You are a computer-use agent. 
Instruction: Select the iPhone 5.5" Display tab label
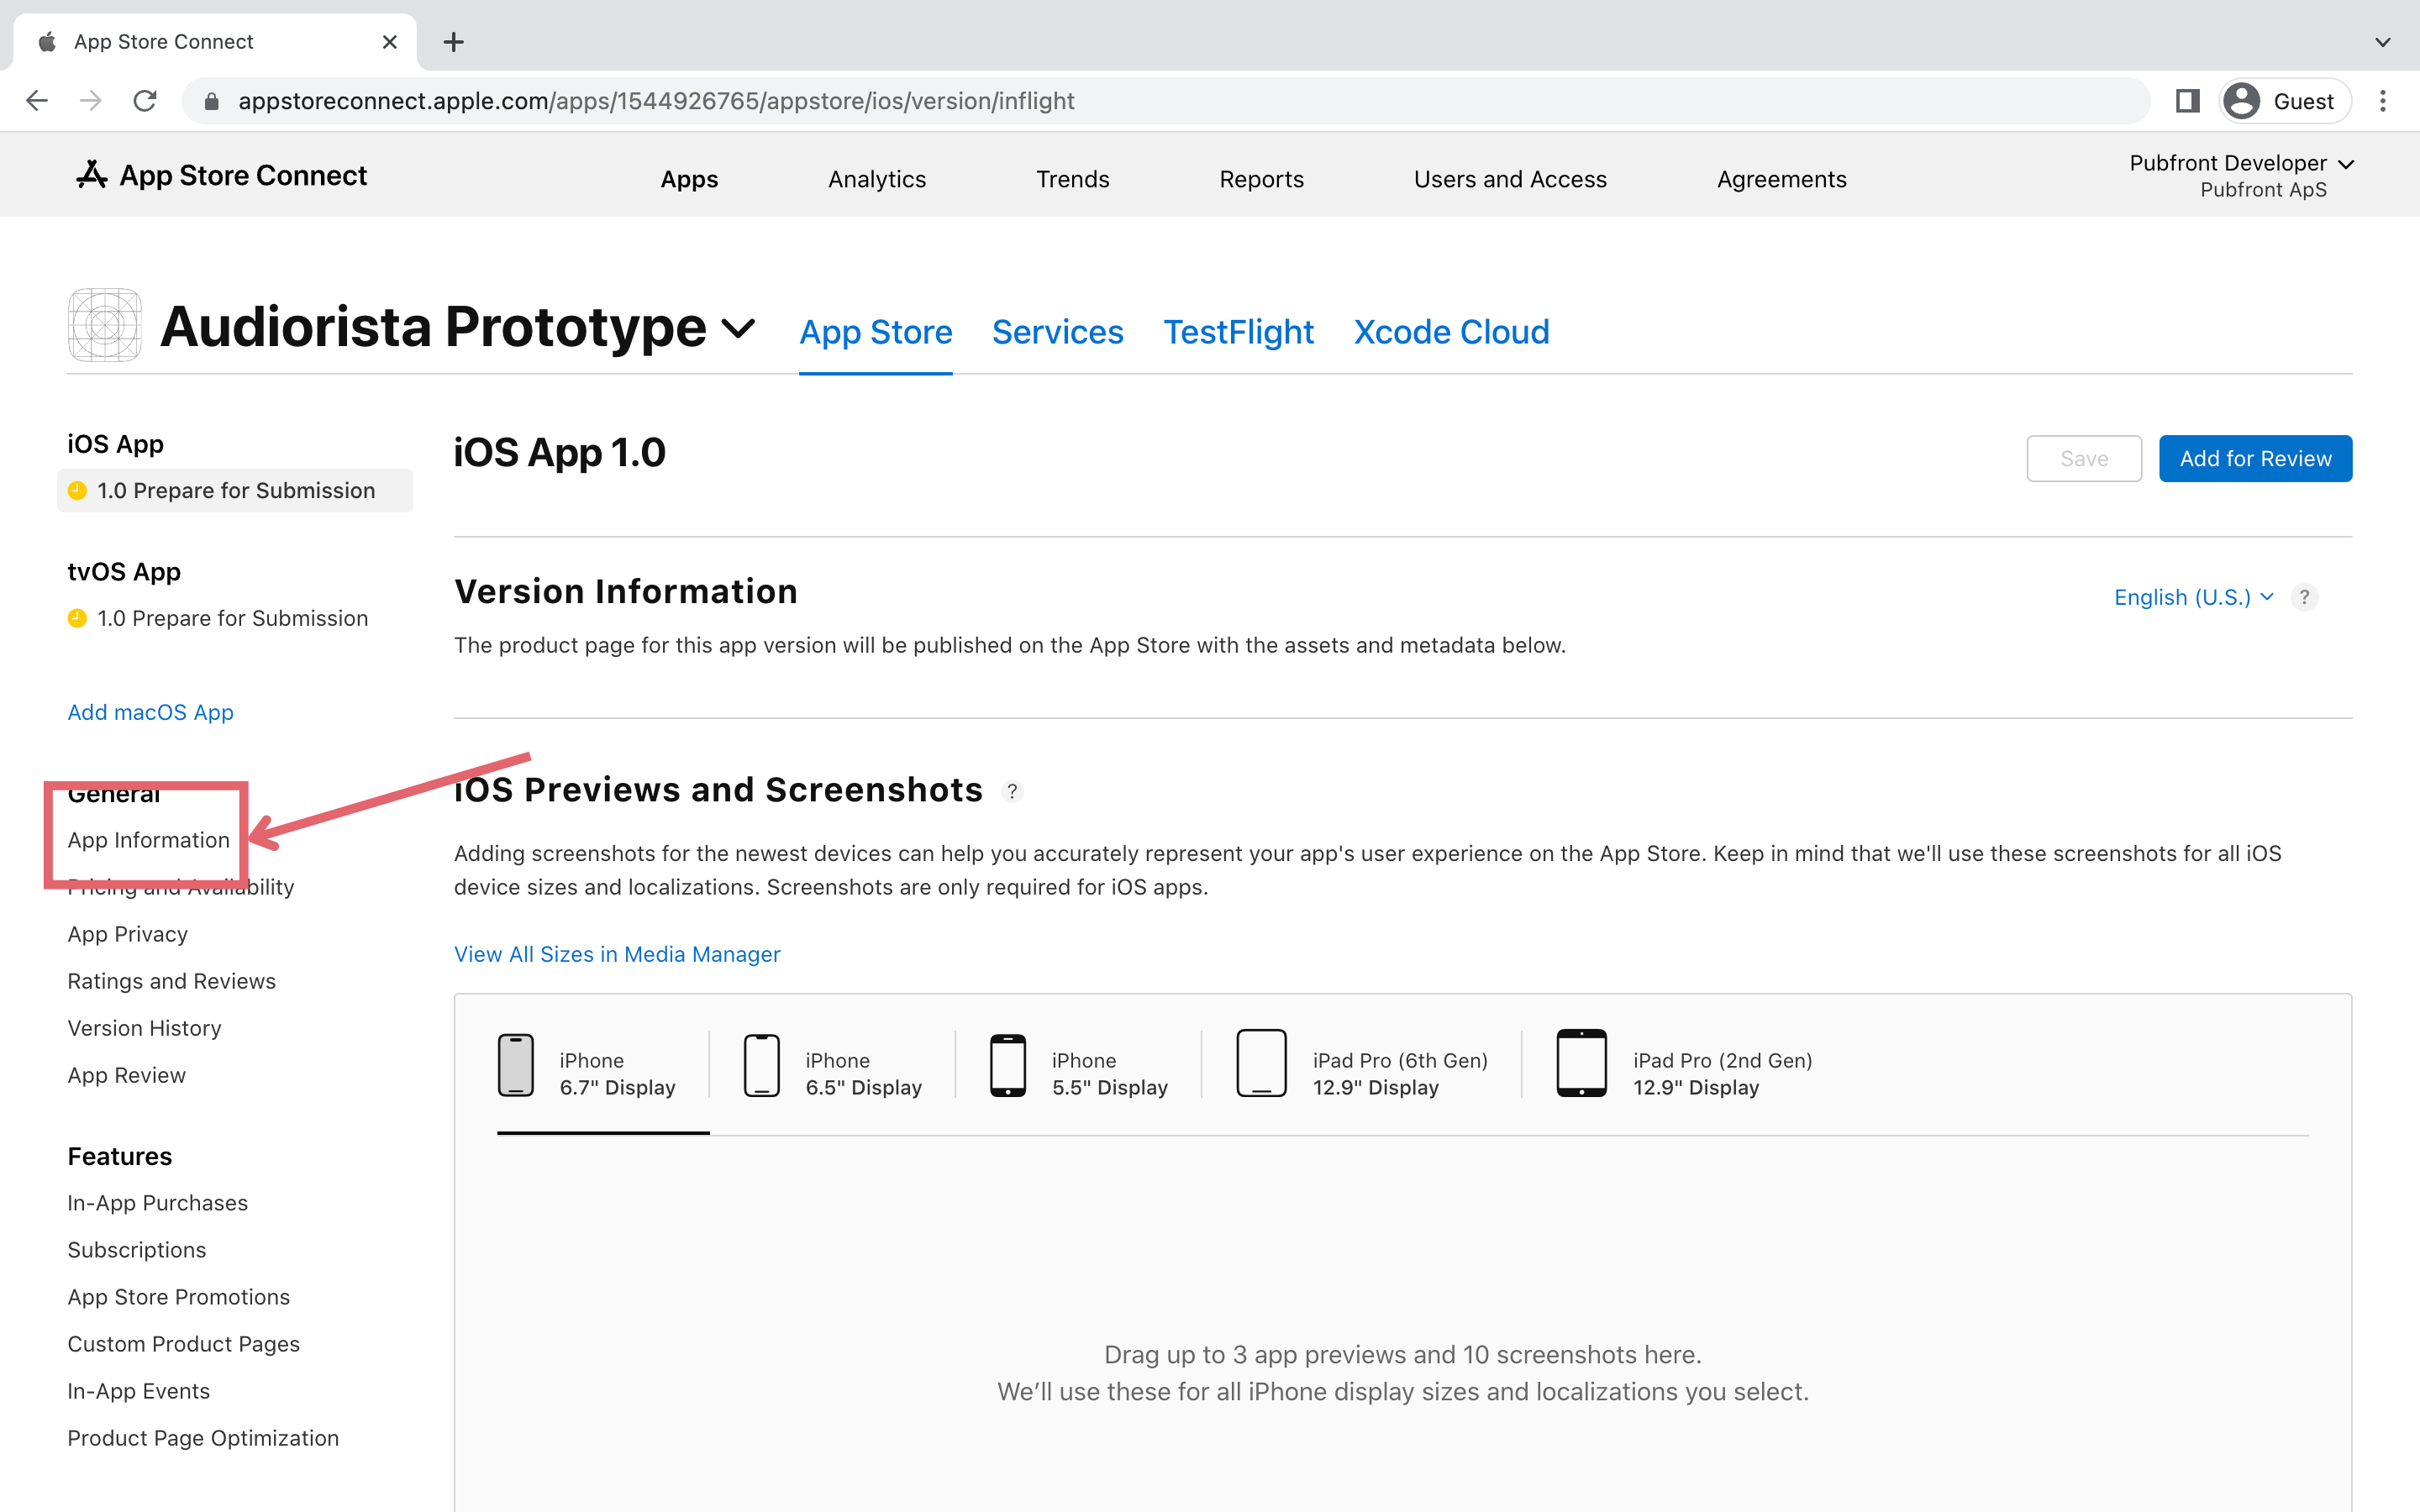(x=1109, y=1074)
